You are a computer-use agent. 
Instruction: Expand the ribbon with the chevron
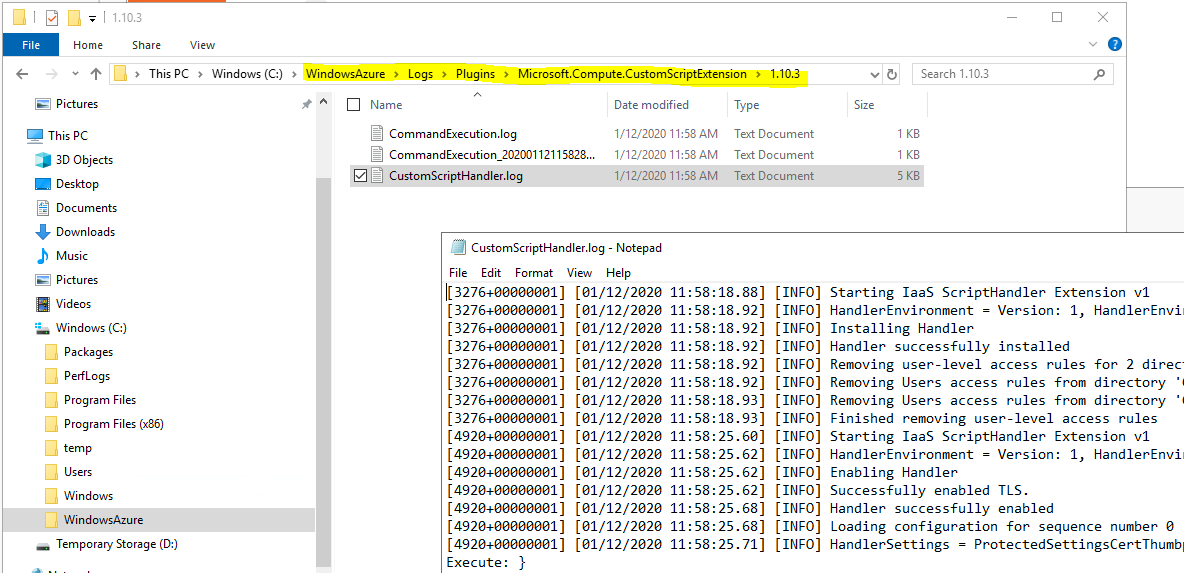coord(1093,45)
